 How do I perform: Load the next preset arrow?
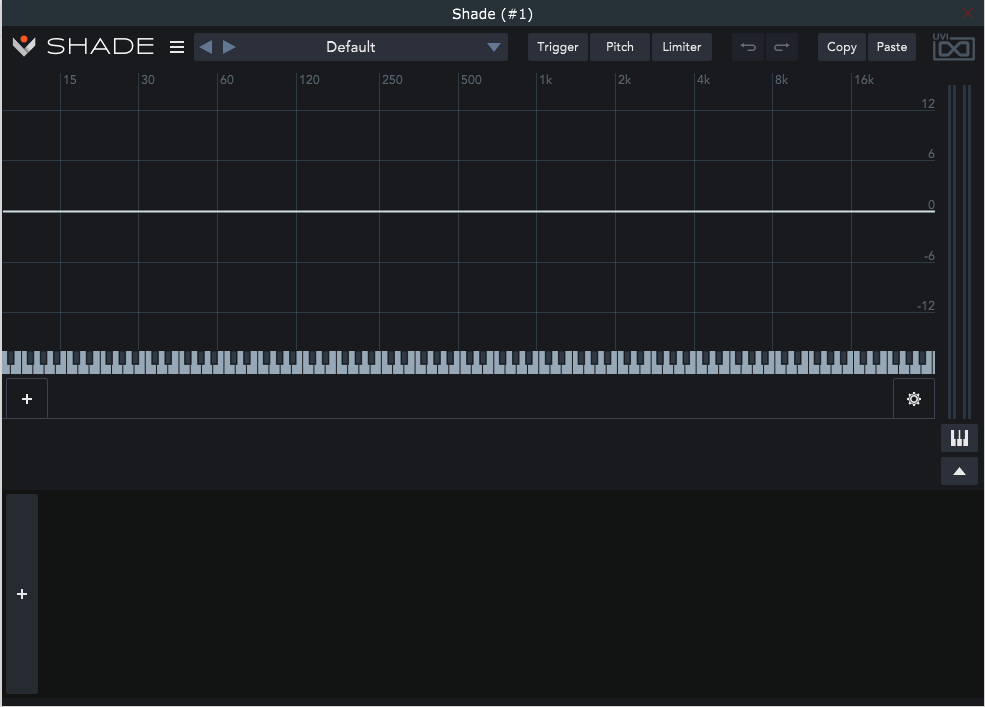click(x=229, y=47)
